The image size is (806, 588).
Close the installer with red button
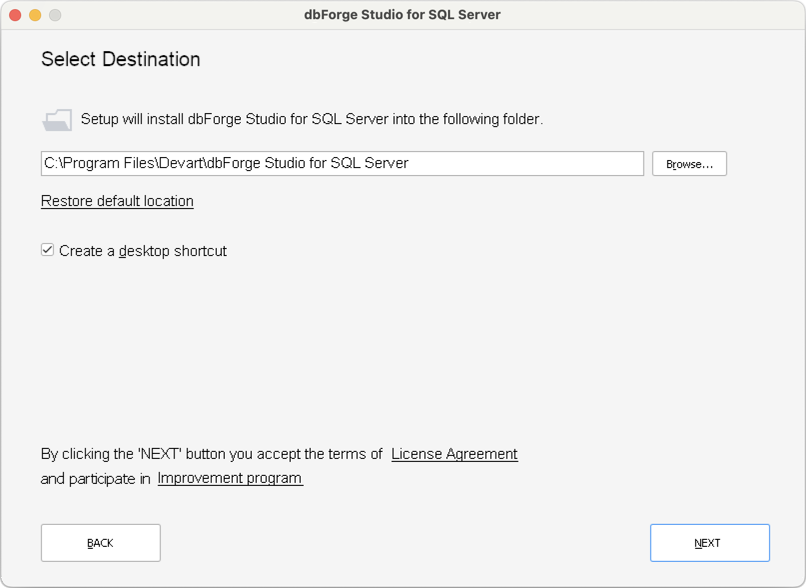15,15
